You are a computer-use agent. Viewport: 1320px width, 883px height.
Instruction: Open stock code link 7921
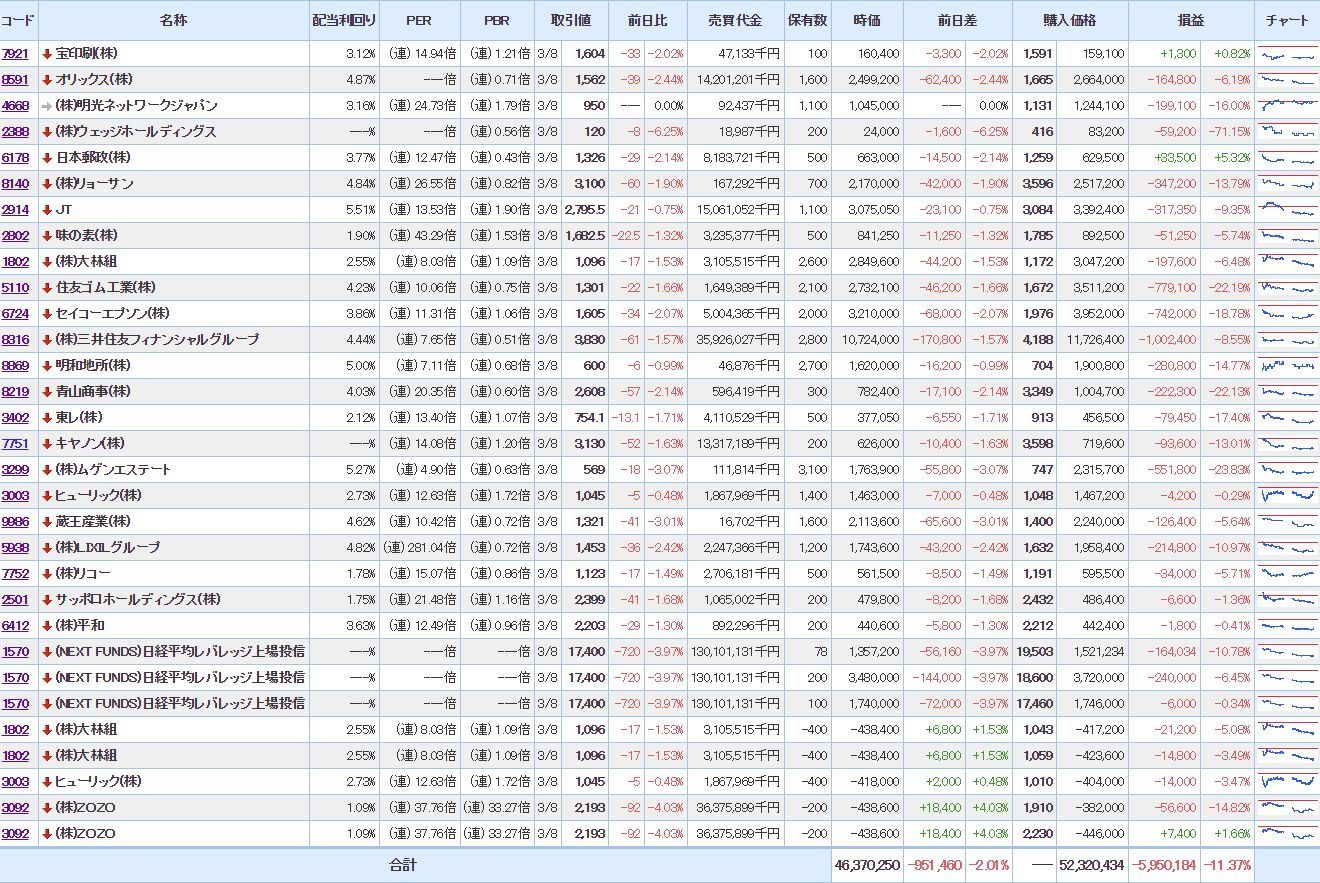tap(15, 54)
